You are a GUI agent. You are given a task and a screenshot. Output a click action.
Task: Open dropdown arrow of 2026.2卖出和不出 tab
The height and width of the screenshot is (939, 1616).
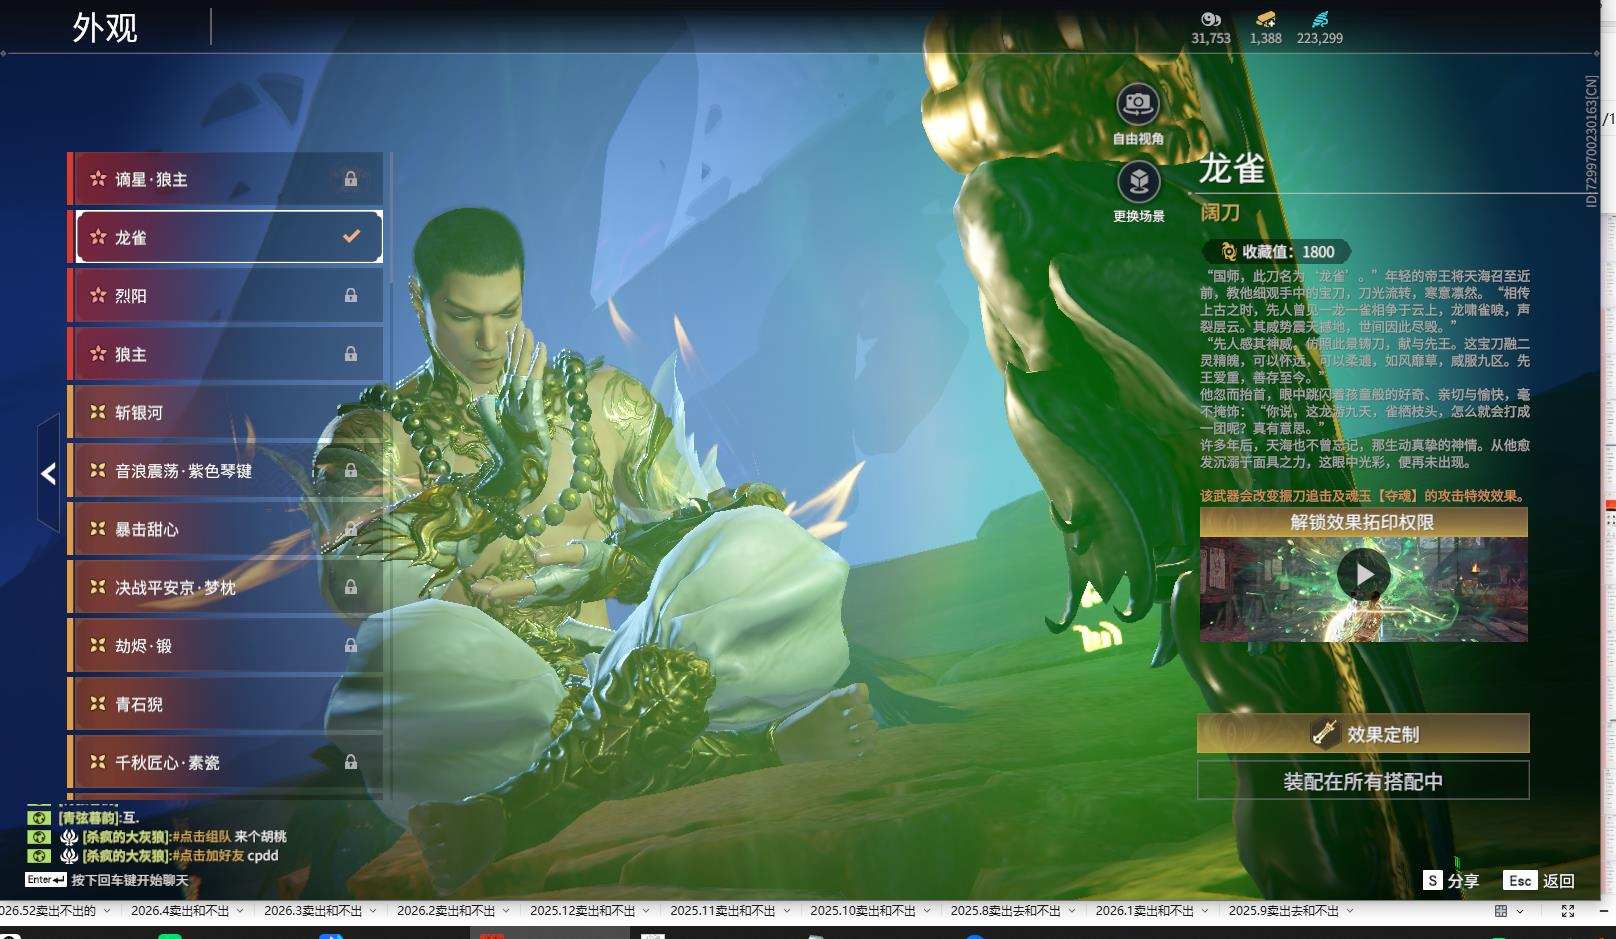coord(506,911)
